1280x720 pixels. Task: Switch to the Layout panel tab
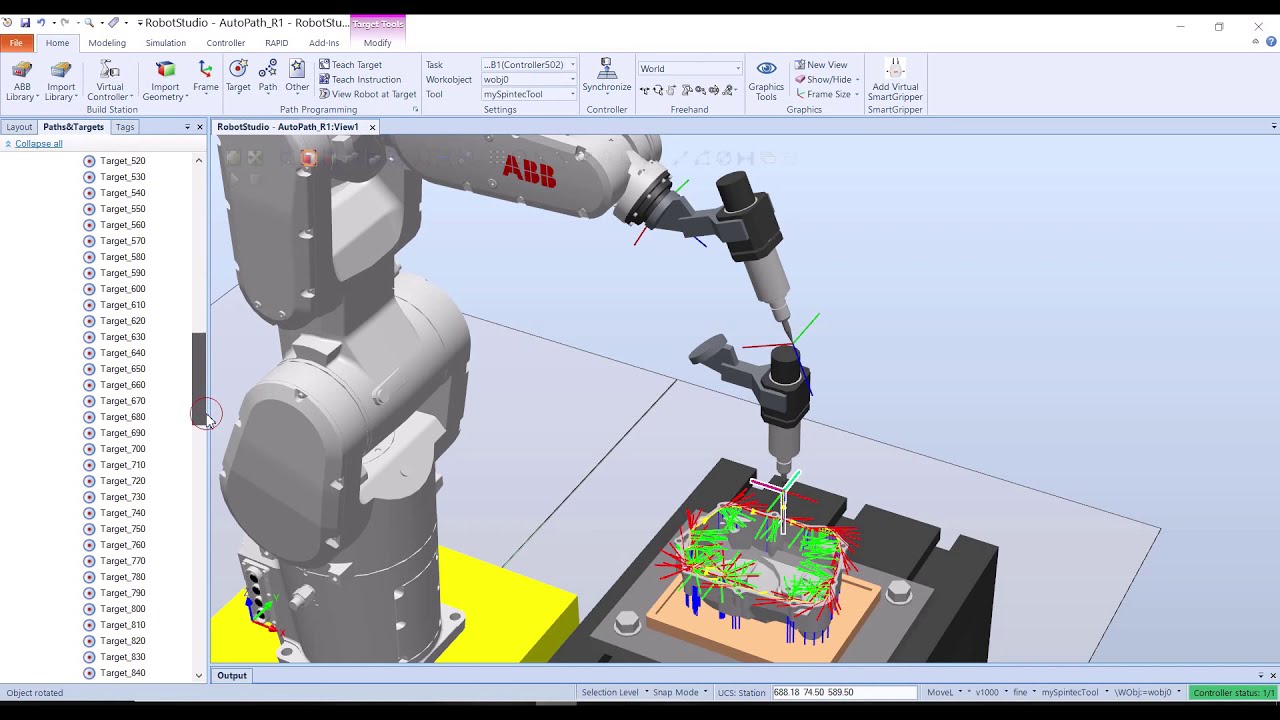[x=19, y=127]
